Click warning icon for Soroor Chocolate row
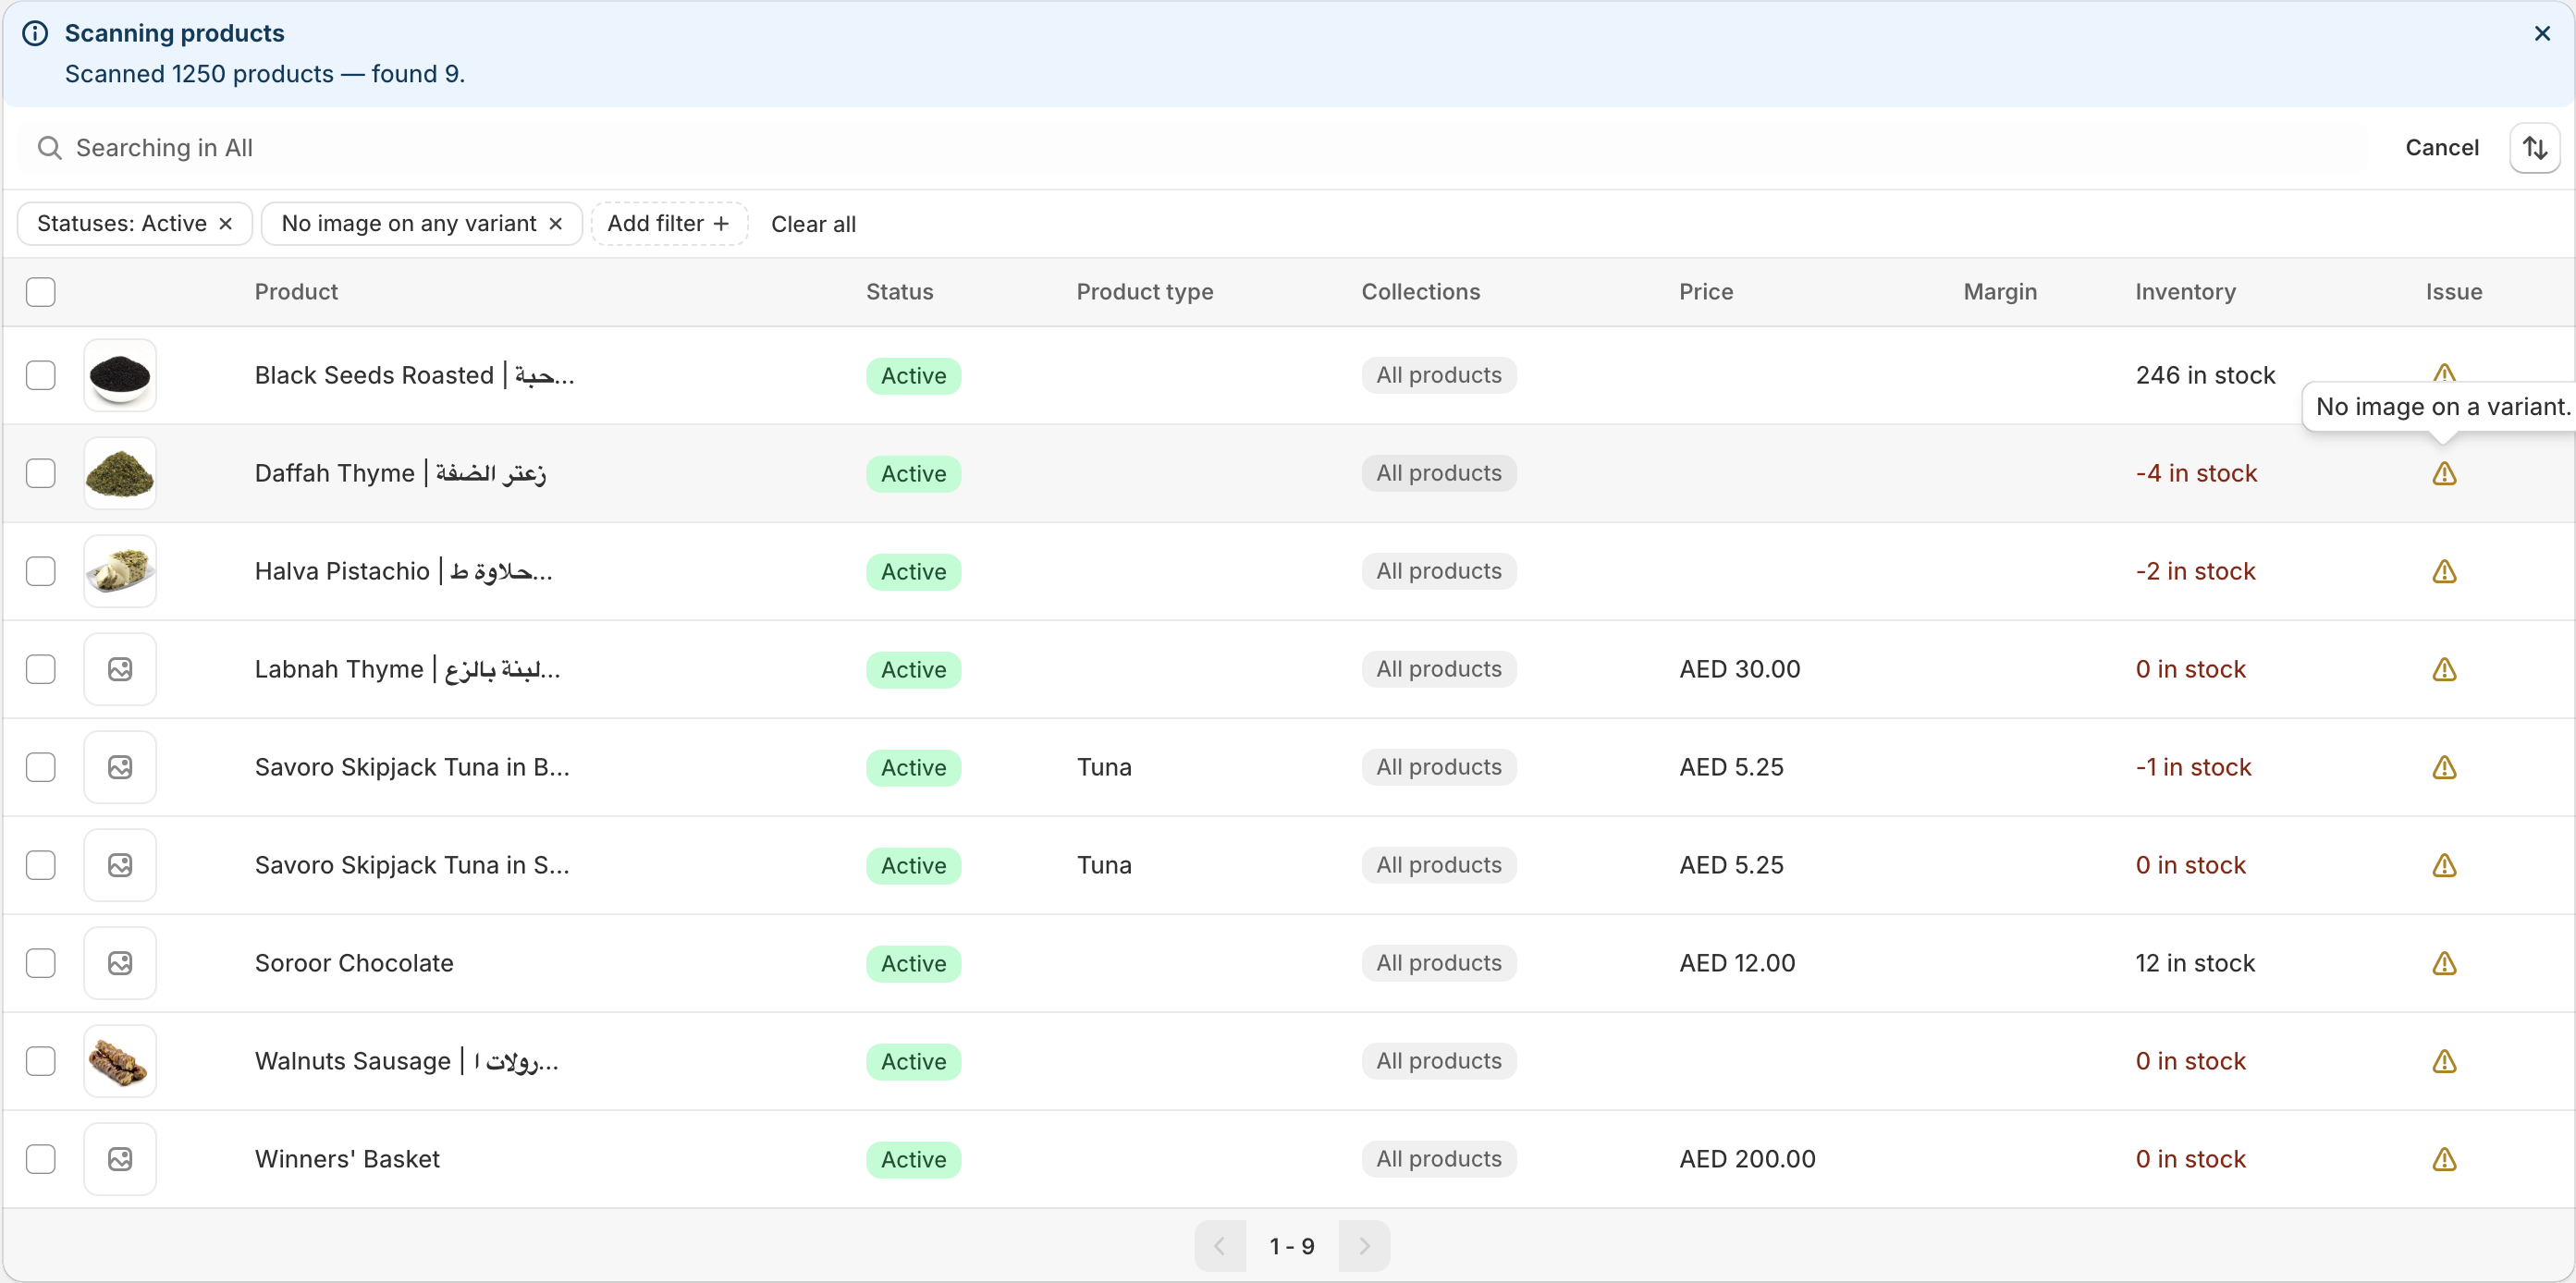This screenshot has height=1283, width=2576. [2443, 963]
